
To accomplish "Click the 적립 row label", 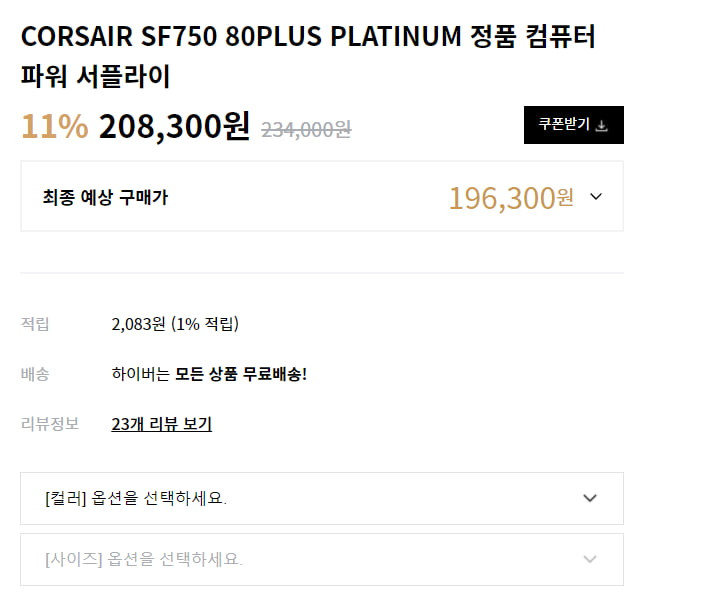I will [35, 324].
